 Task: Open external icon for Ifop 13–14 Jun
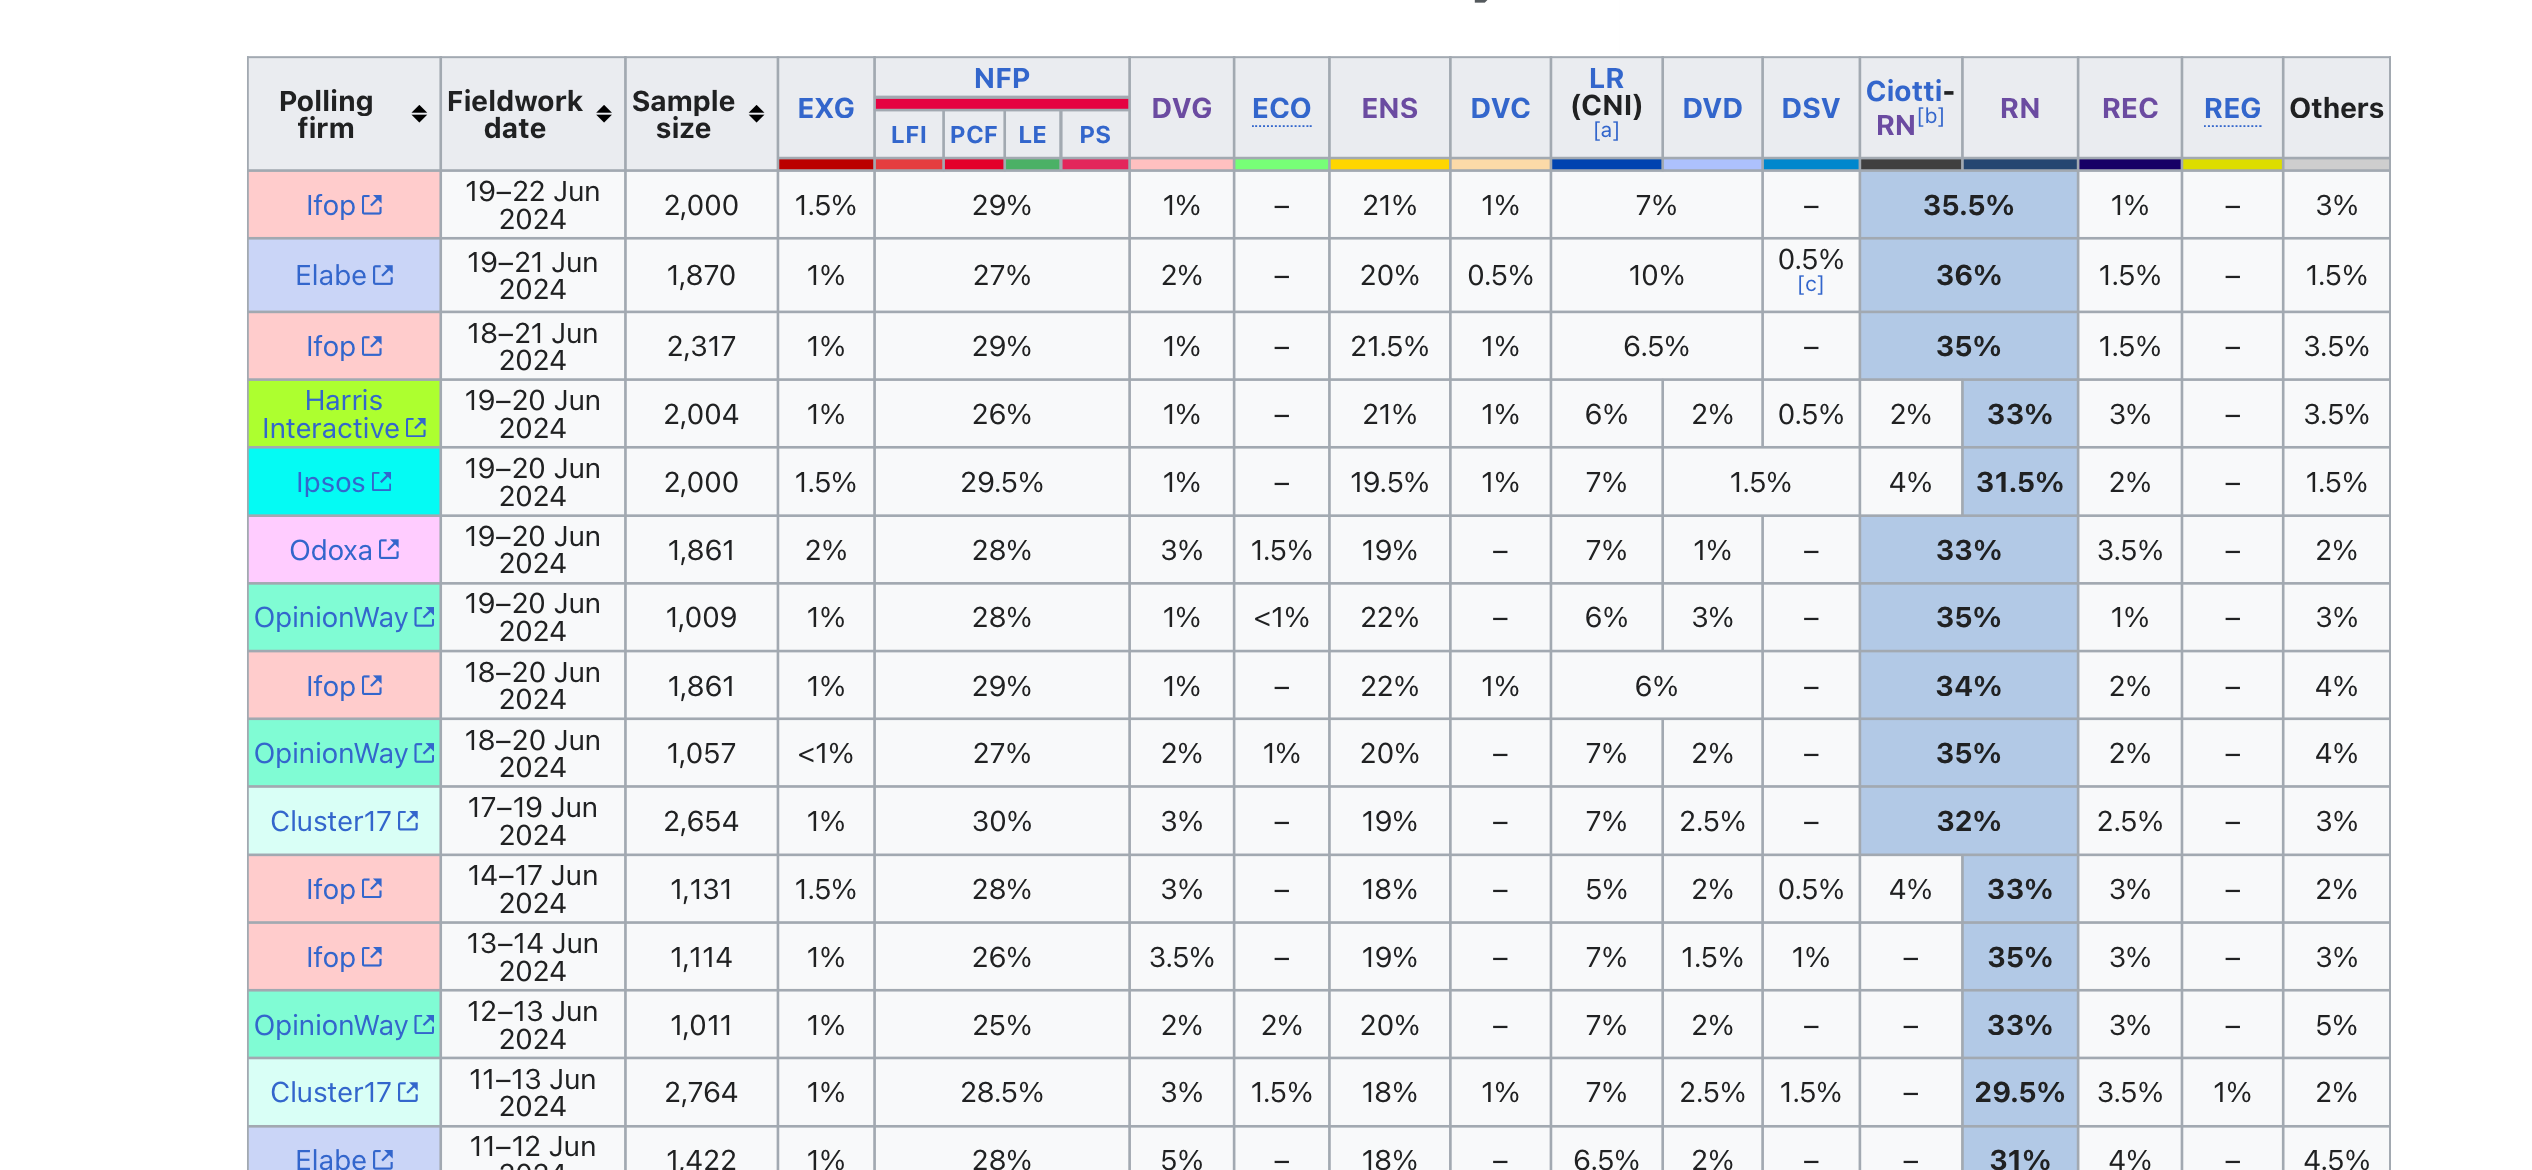(x=372, y=957)
